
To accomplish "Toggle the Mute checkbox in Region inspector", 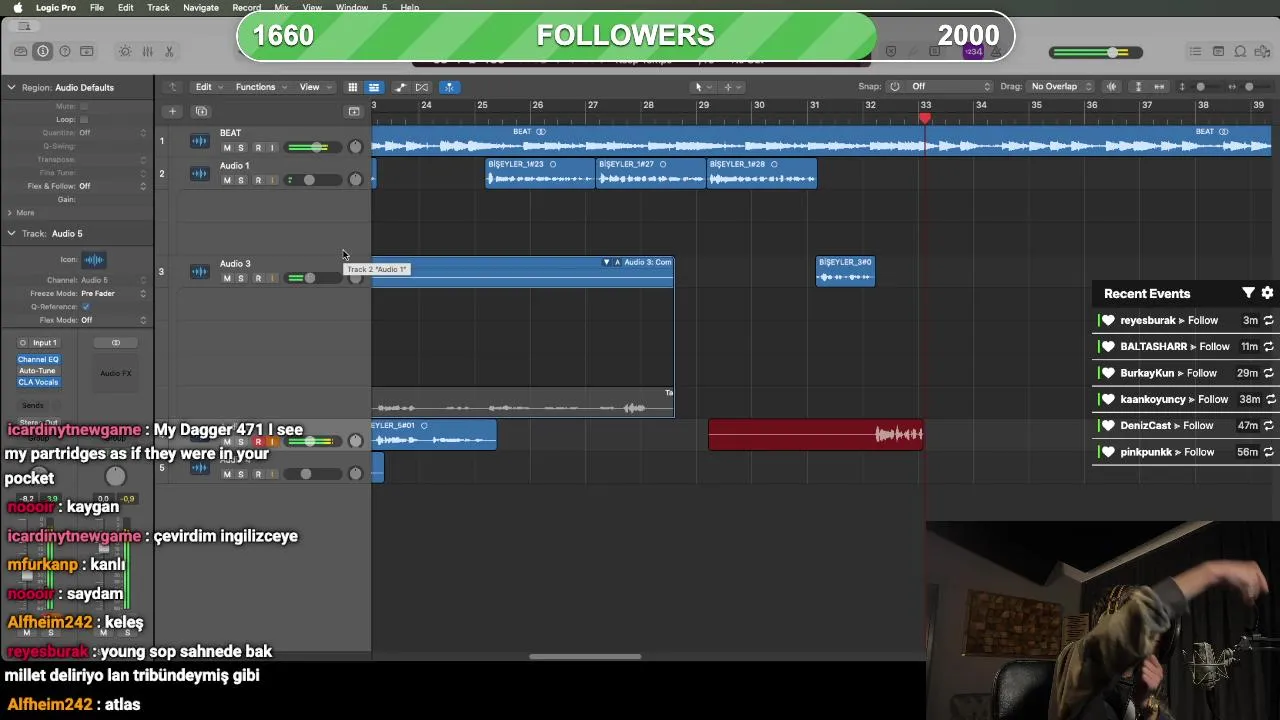I will [84, 106].
